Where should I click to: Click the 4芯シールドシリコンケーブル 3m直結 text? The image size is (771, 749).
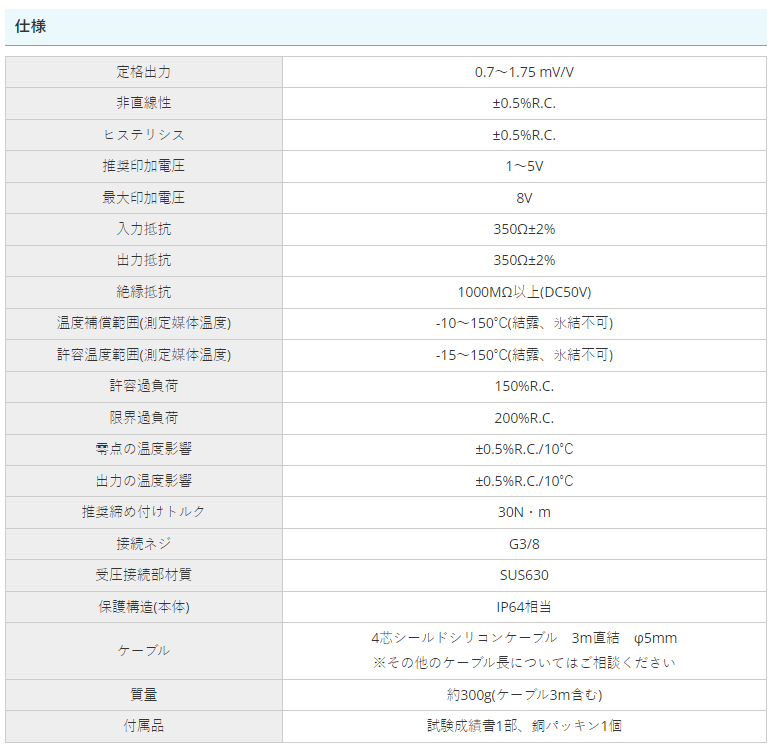(x=495, y=638)
